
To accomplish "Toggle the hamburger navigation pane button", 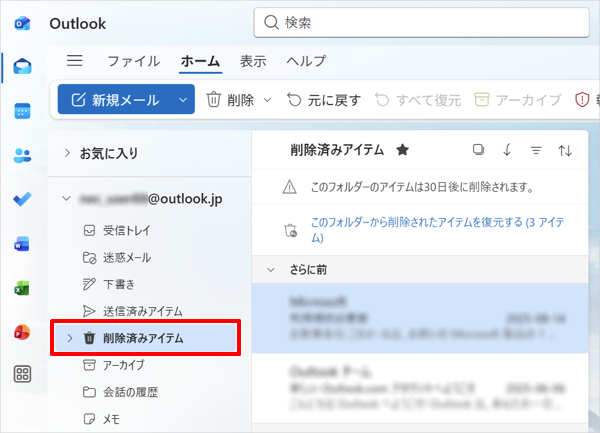I will pyautogui.click(x=75, y=60).
